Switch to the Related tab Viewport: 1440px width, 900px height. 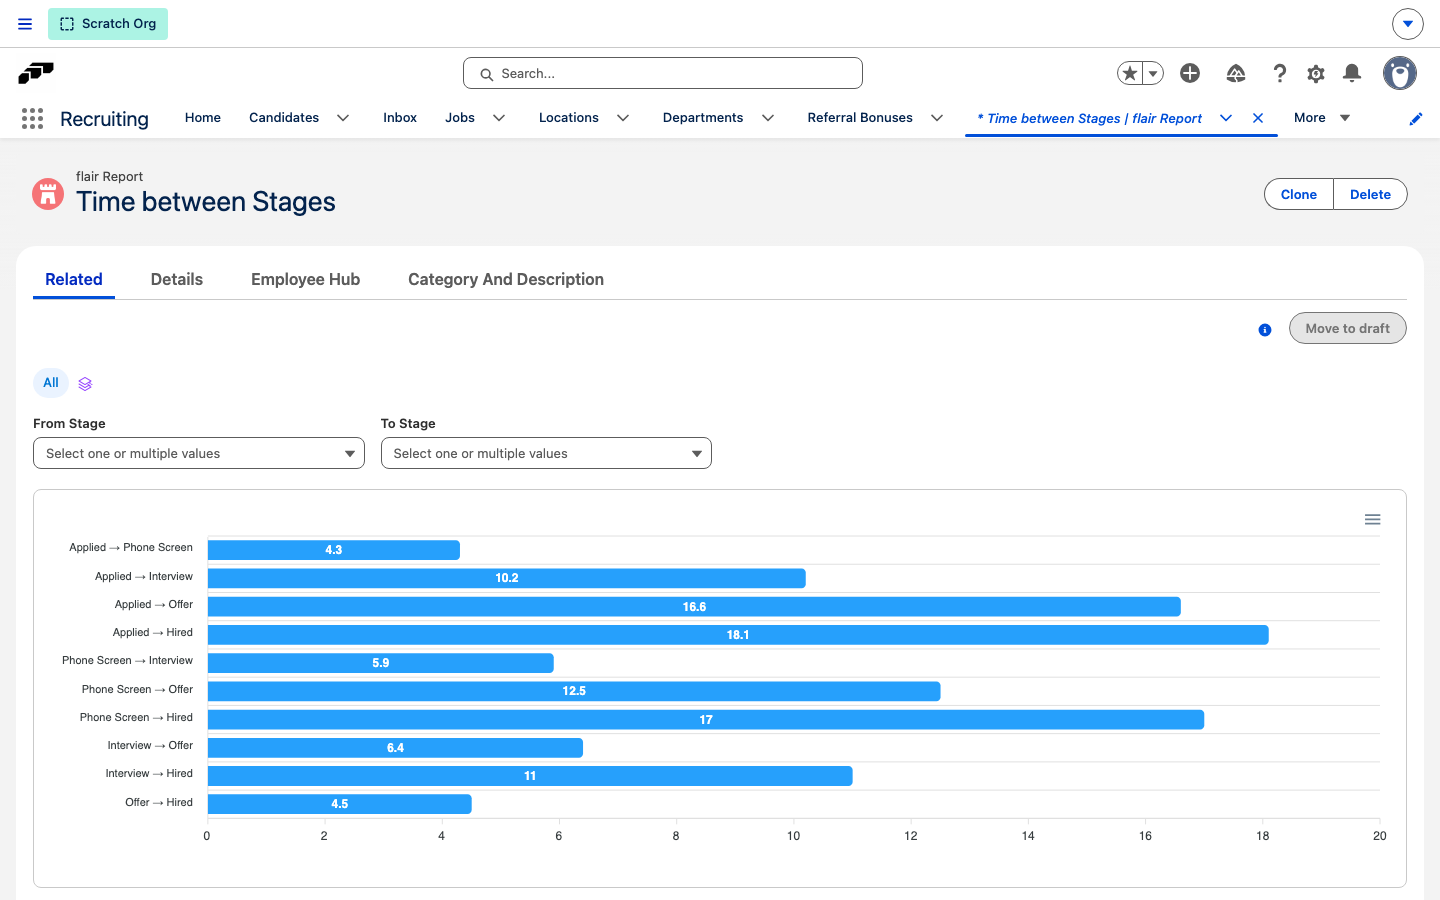click(x=74, y=280)
